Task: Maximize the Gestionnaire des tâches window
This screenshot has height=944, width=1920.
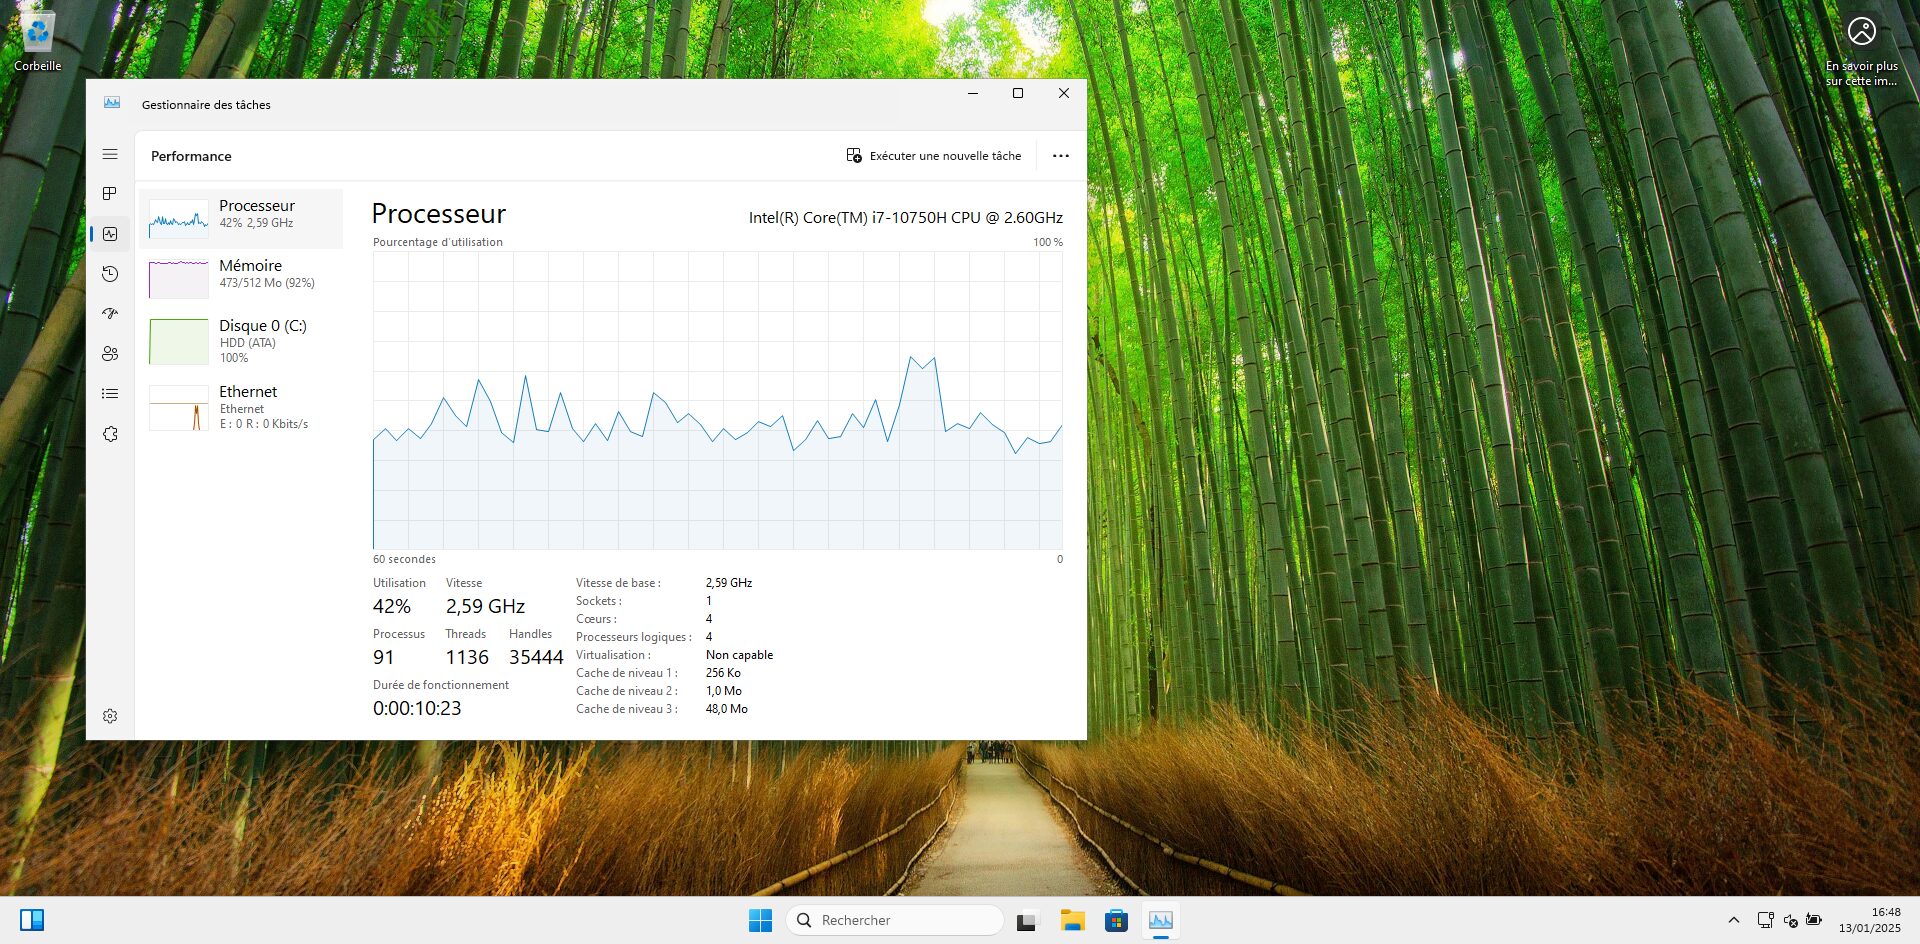Action: [x=1018, y=93]
